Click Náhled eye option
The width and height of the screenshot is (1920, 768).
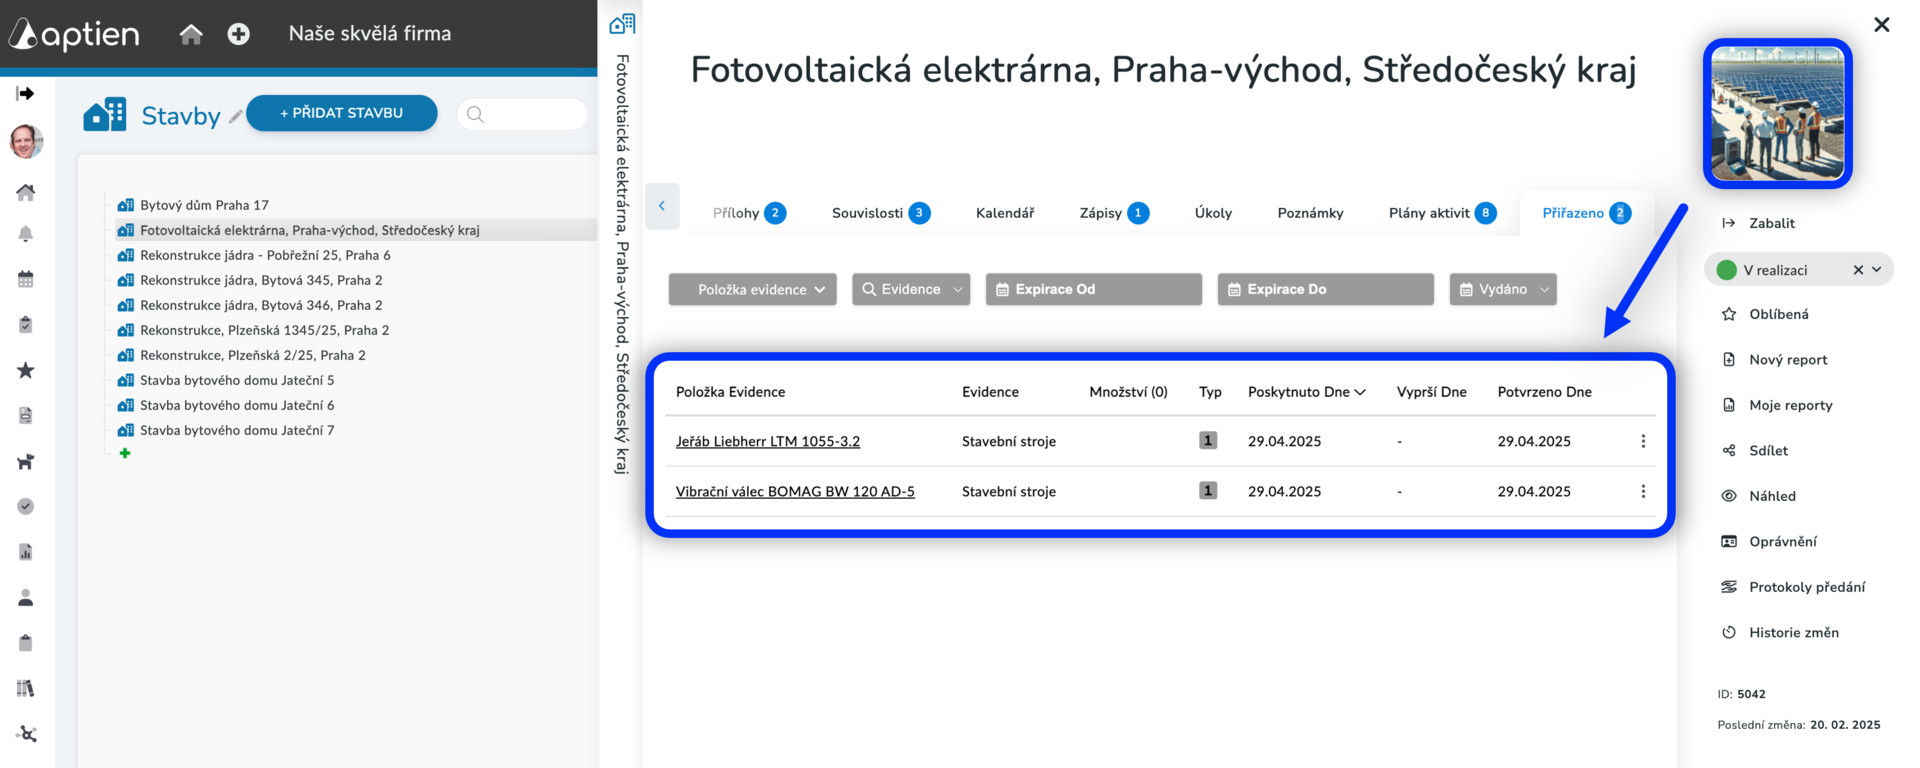click(x=1759, y=496)
